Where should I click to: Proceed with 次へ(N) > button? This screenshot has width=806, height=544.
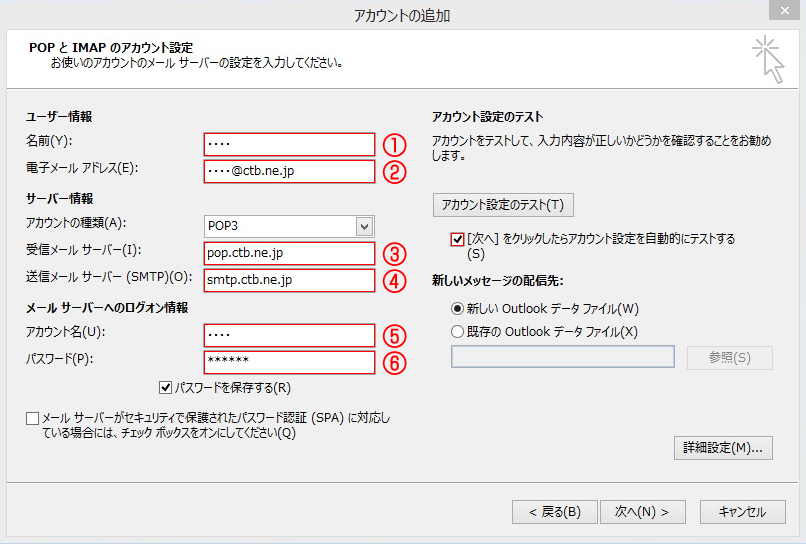(643, 512)
